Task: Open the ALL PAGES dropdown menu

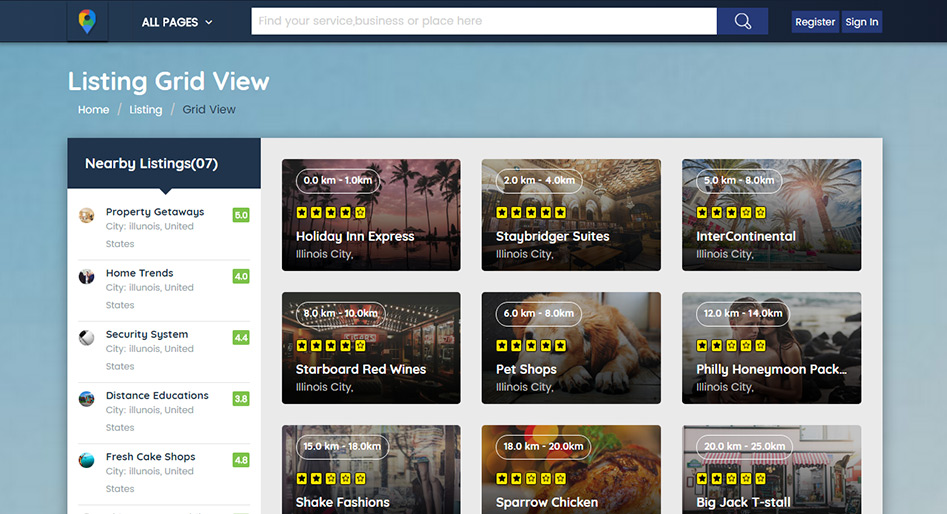Action: coord(177,22)
